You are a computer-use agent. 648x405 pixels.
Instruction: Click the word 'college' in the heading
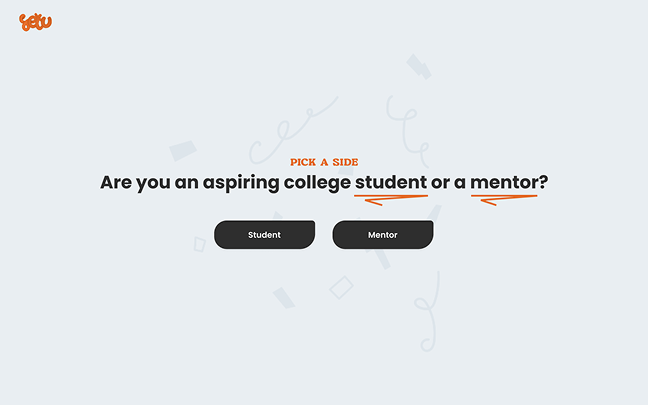tap(317, 183)
